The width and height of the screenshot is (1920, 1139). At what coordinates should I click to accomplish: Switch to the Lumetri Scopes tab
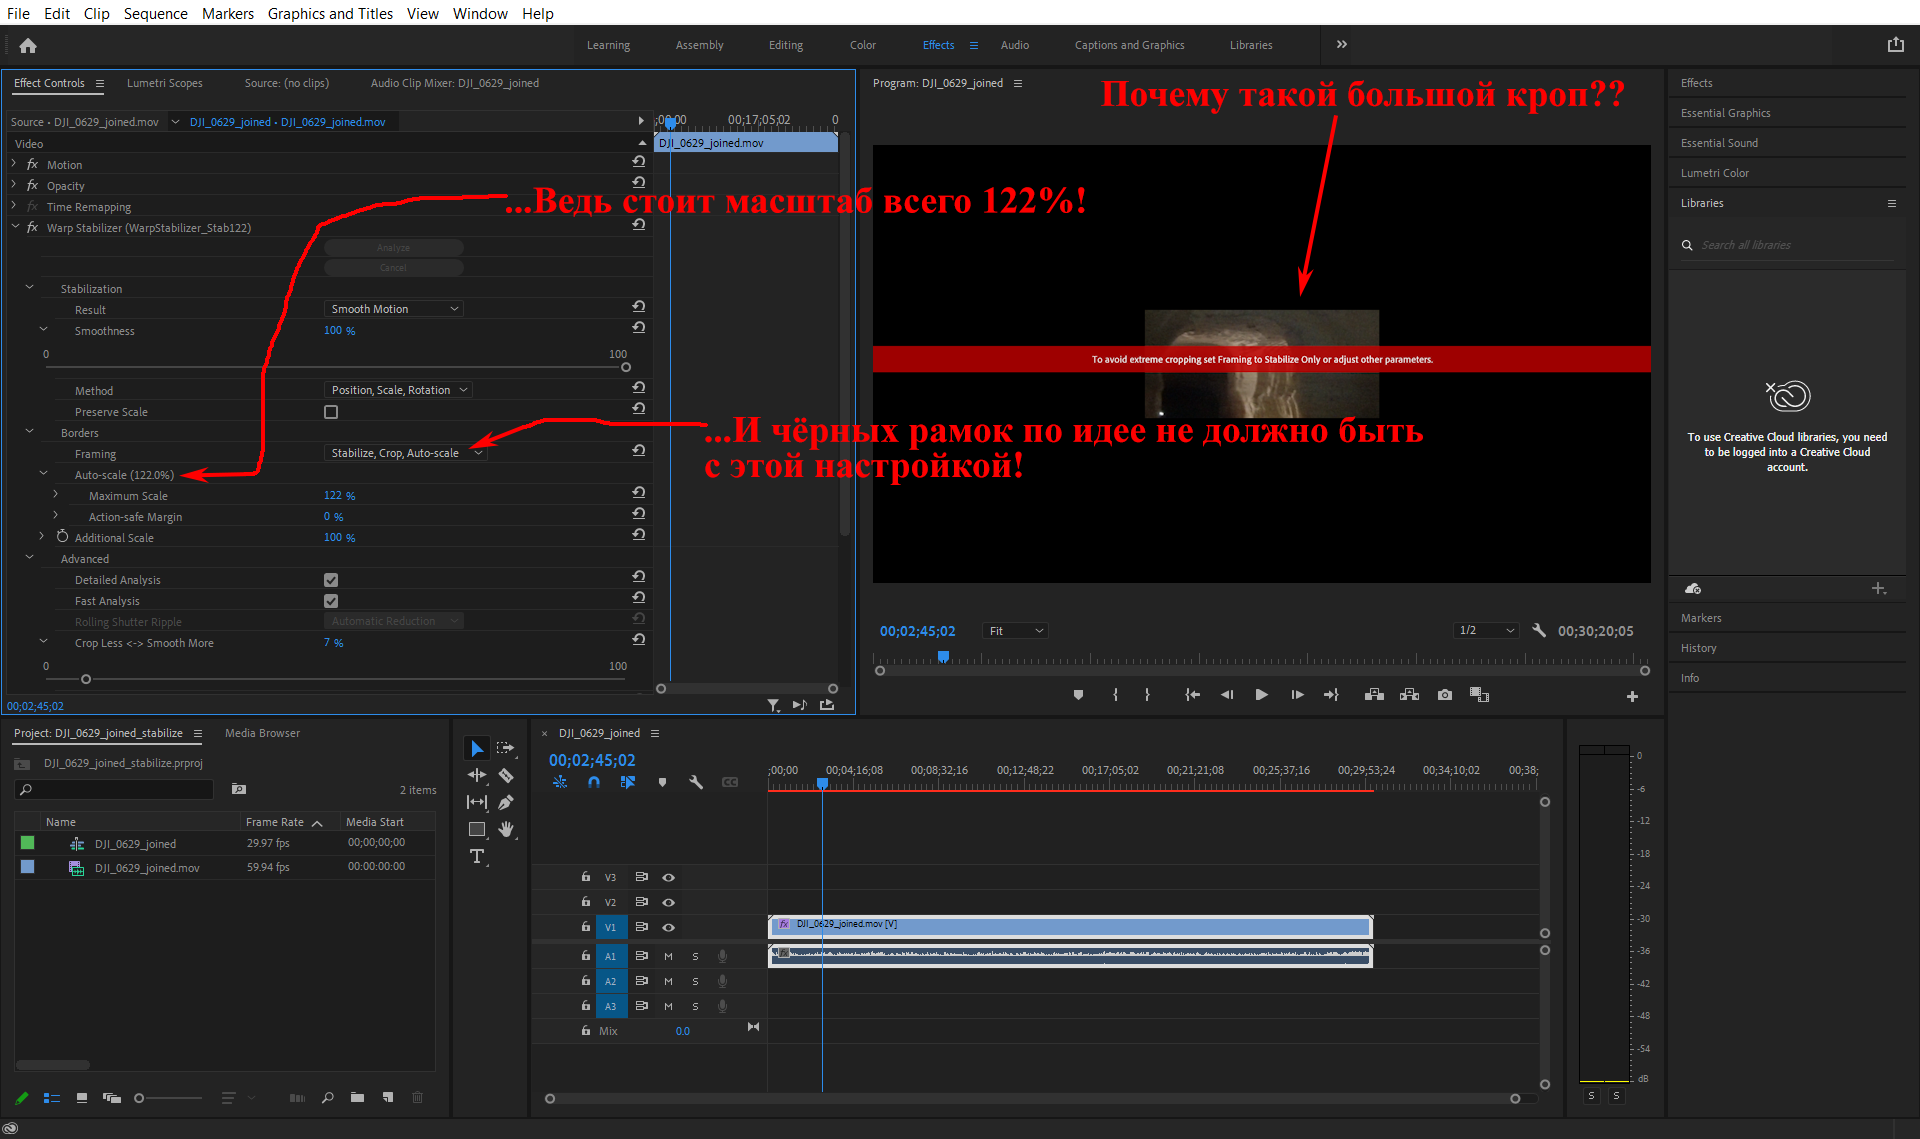click(164, 83)
